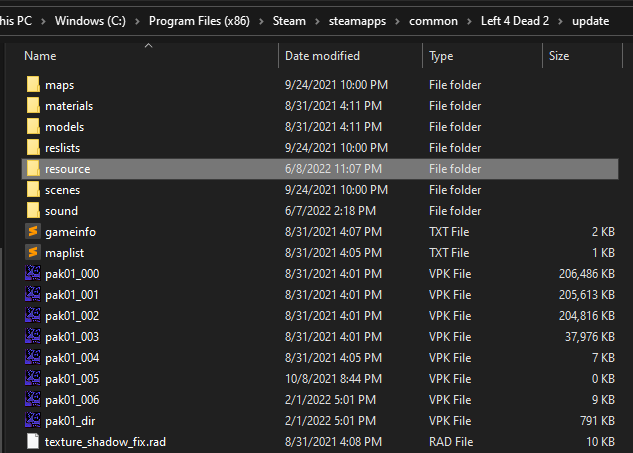Image resolution: width=633 pixels, height=453 pixels.
Task: Sort by the Date modified column header
Action: (x=322, y=56)
